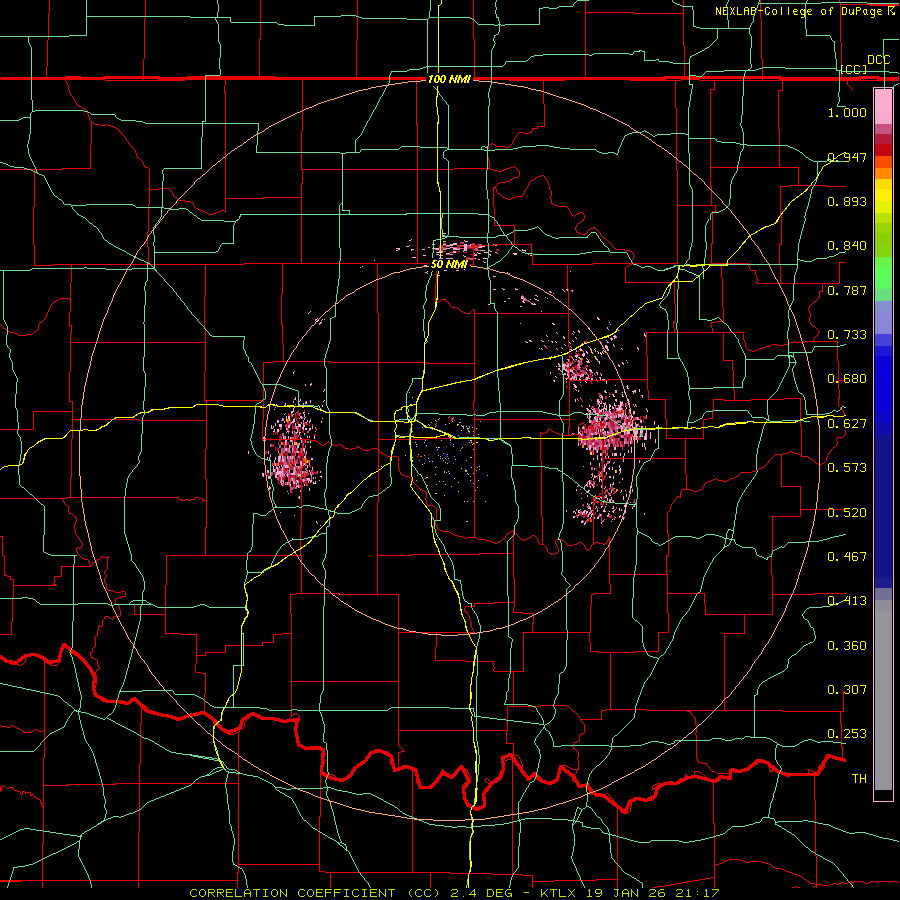Click the [CC] product label

pos(854,69)
